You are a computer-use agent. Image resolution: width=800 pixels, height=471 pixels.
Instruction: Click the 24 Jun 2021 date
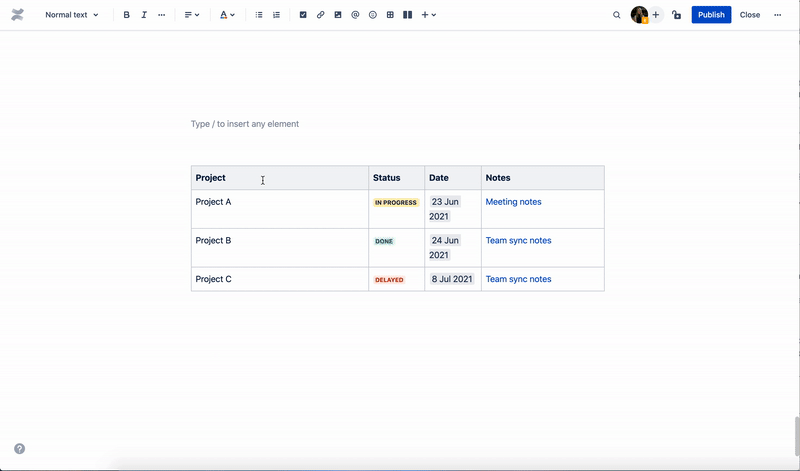pyautogui.click(x=445, y=247)
